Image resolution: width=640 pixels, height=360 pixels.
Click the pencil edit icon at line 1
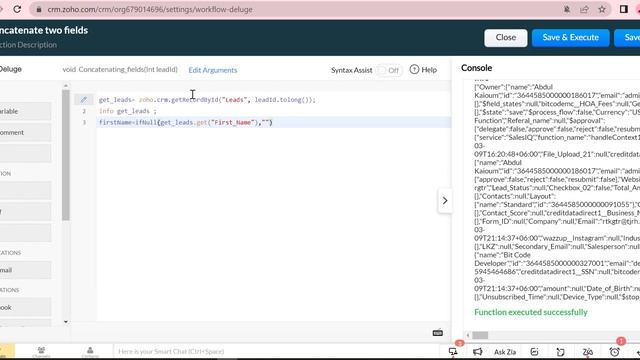click(84, 99)
